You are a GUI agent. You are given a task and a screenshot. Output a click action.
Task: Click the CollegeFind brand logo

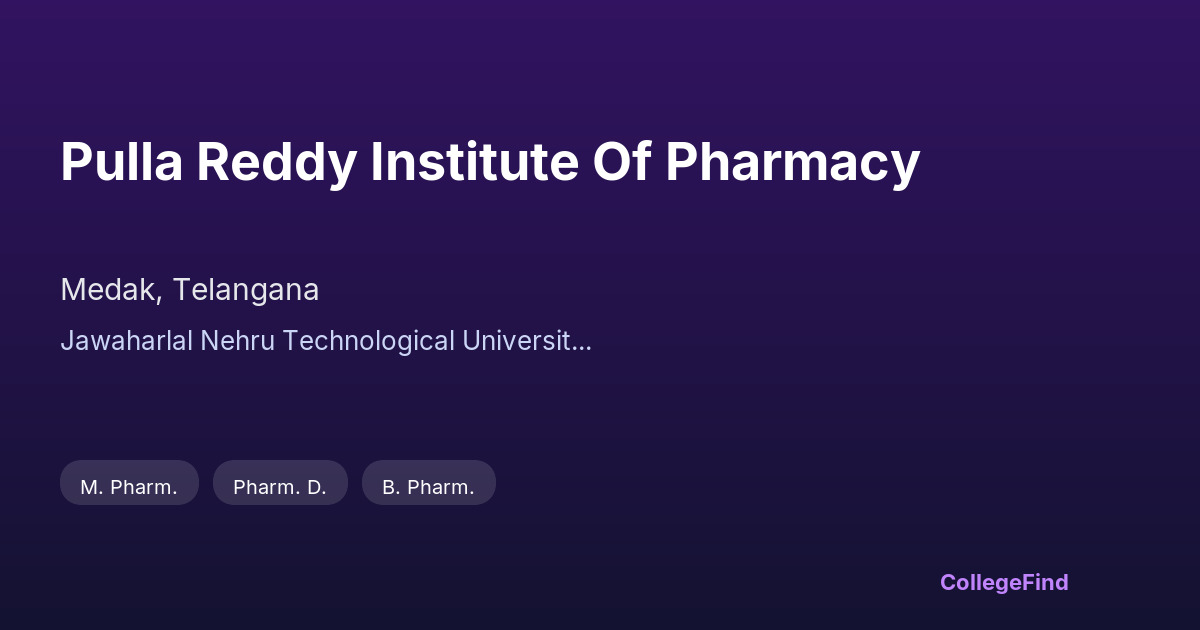[1003, 582]
